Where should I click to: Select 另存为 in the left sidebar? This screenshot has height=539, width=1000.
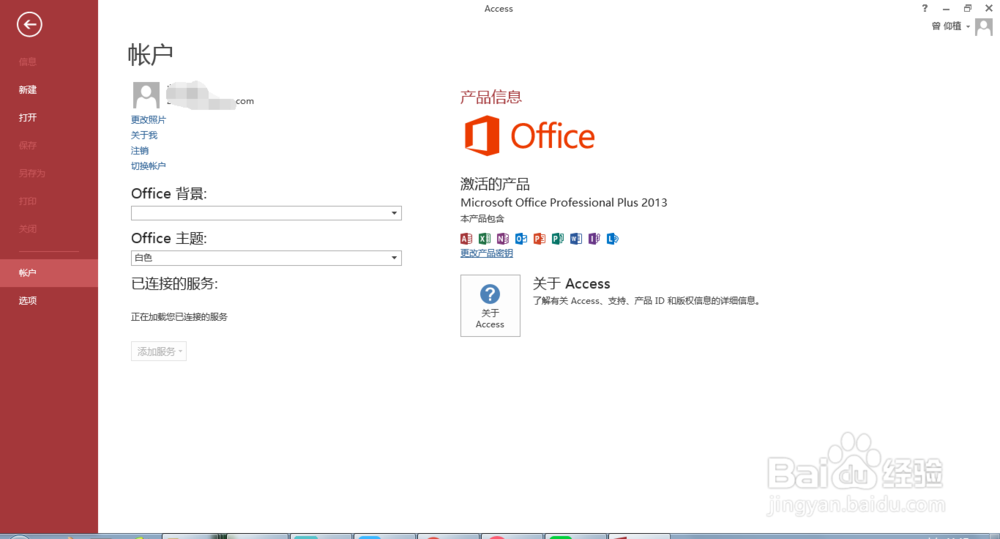pyautogui.click(x=32, y=174)
